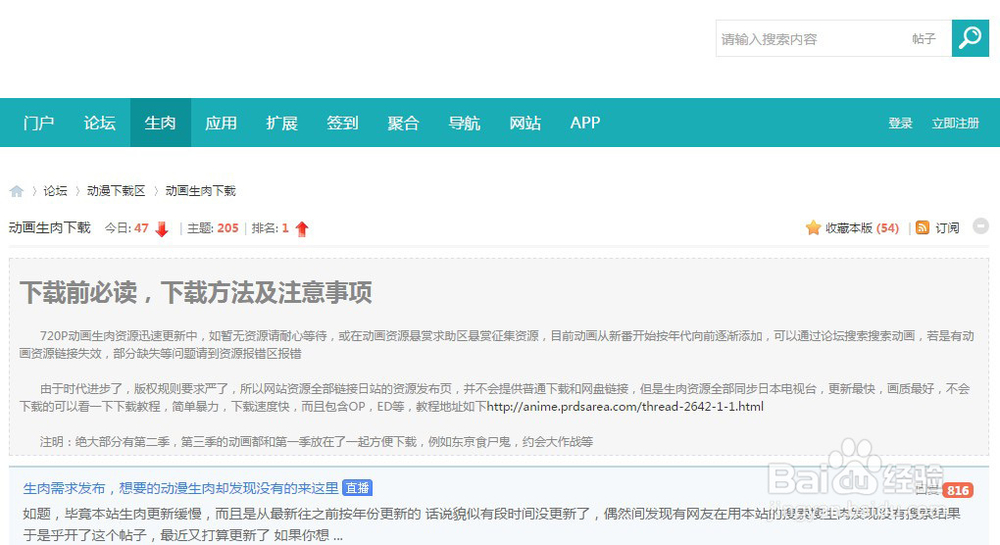
Task: Select the 生肉 navigation tab
Action: click(160, 122)
